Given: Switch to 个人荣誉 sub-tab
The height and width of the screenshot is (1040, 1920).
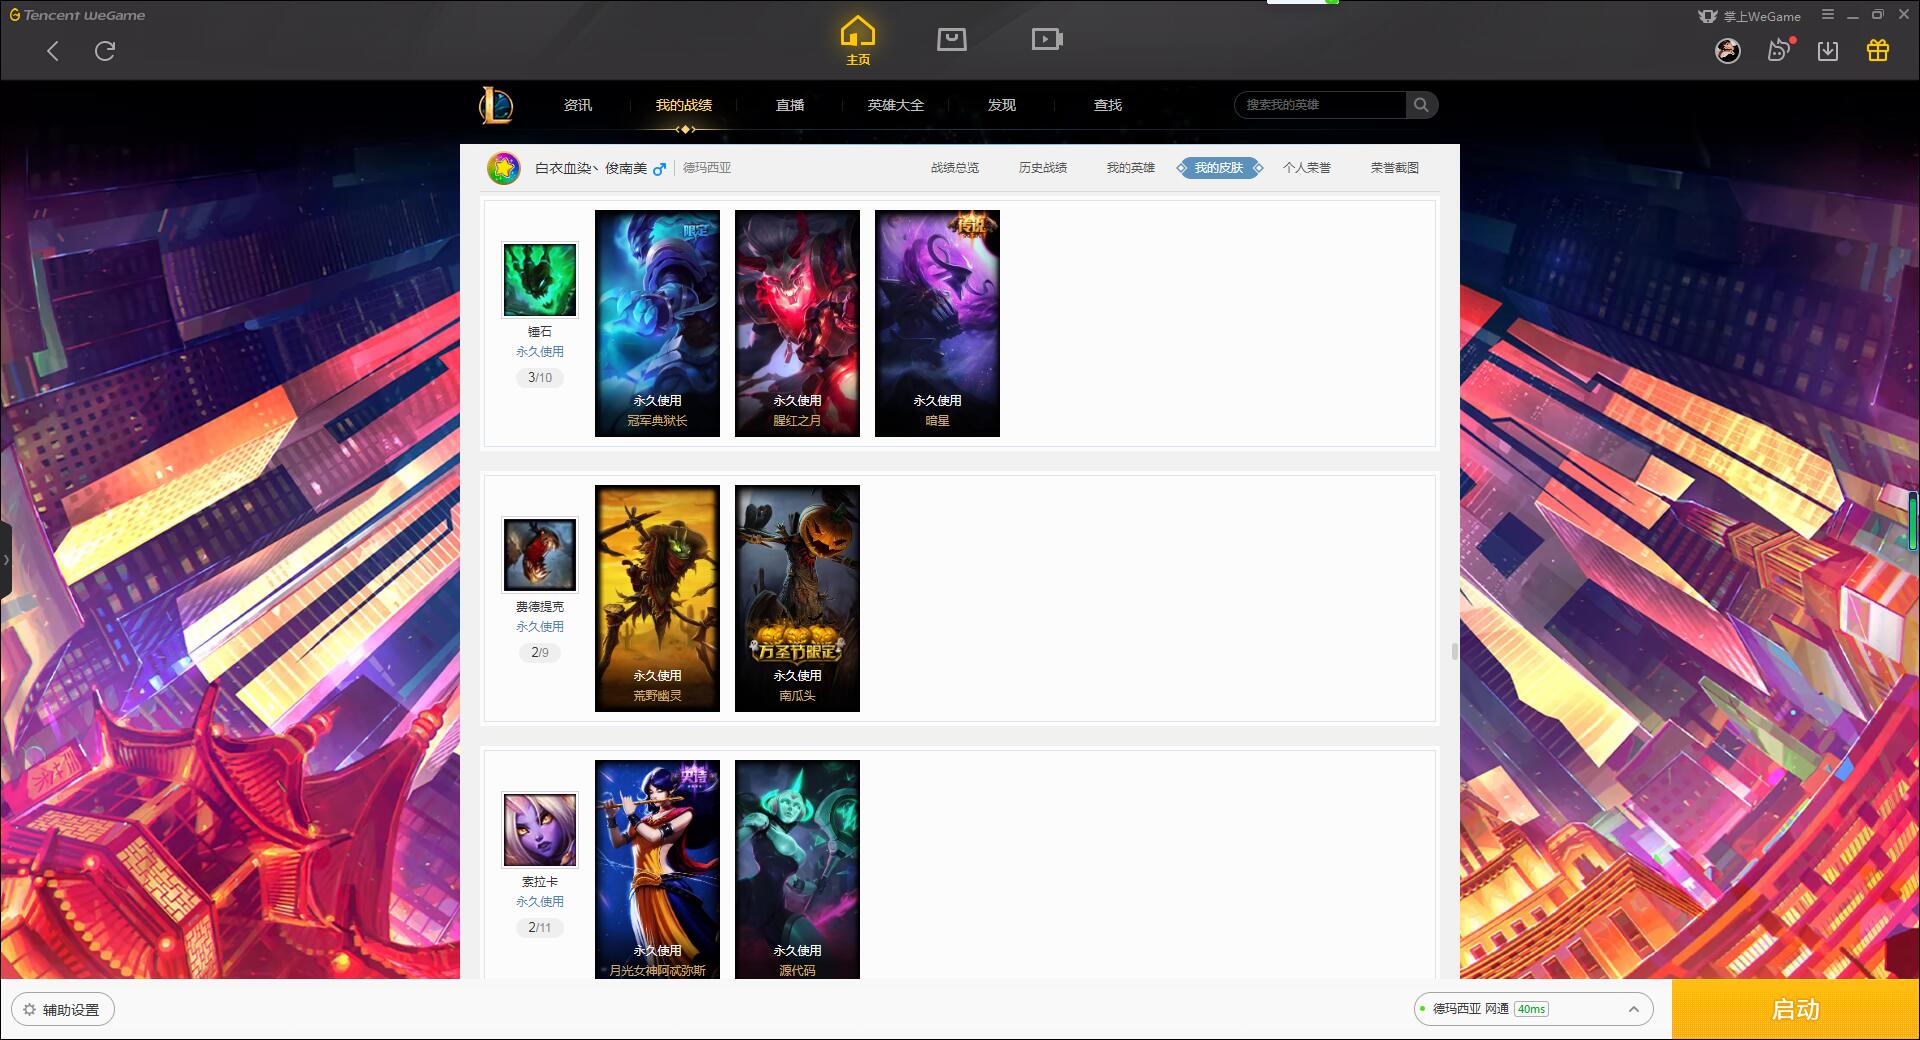Looking at the screenshot, I should (1307, 168).
